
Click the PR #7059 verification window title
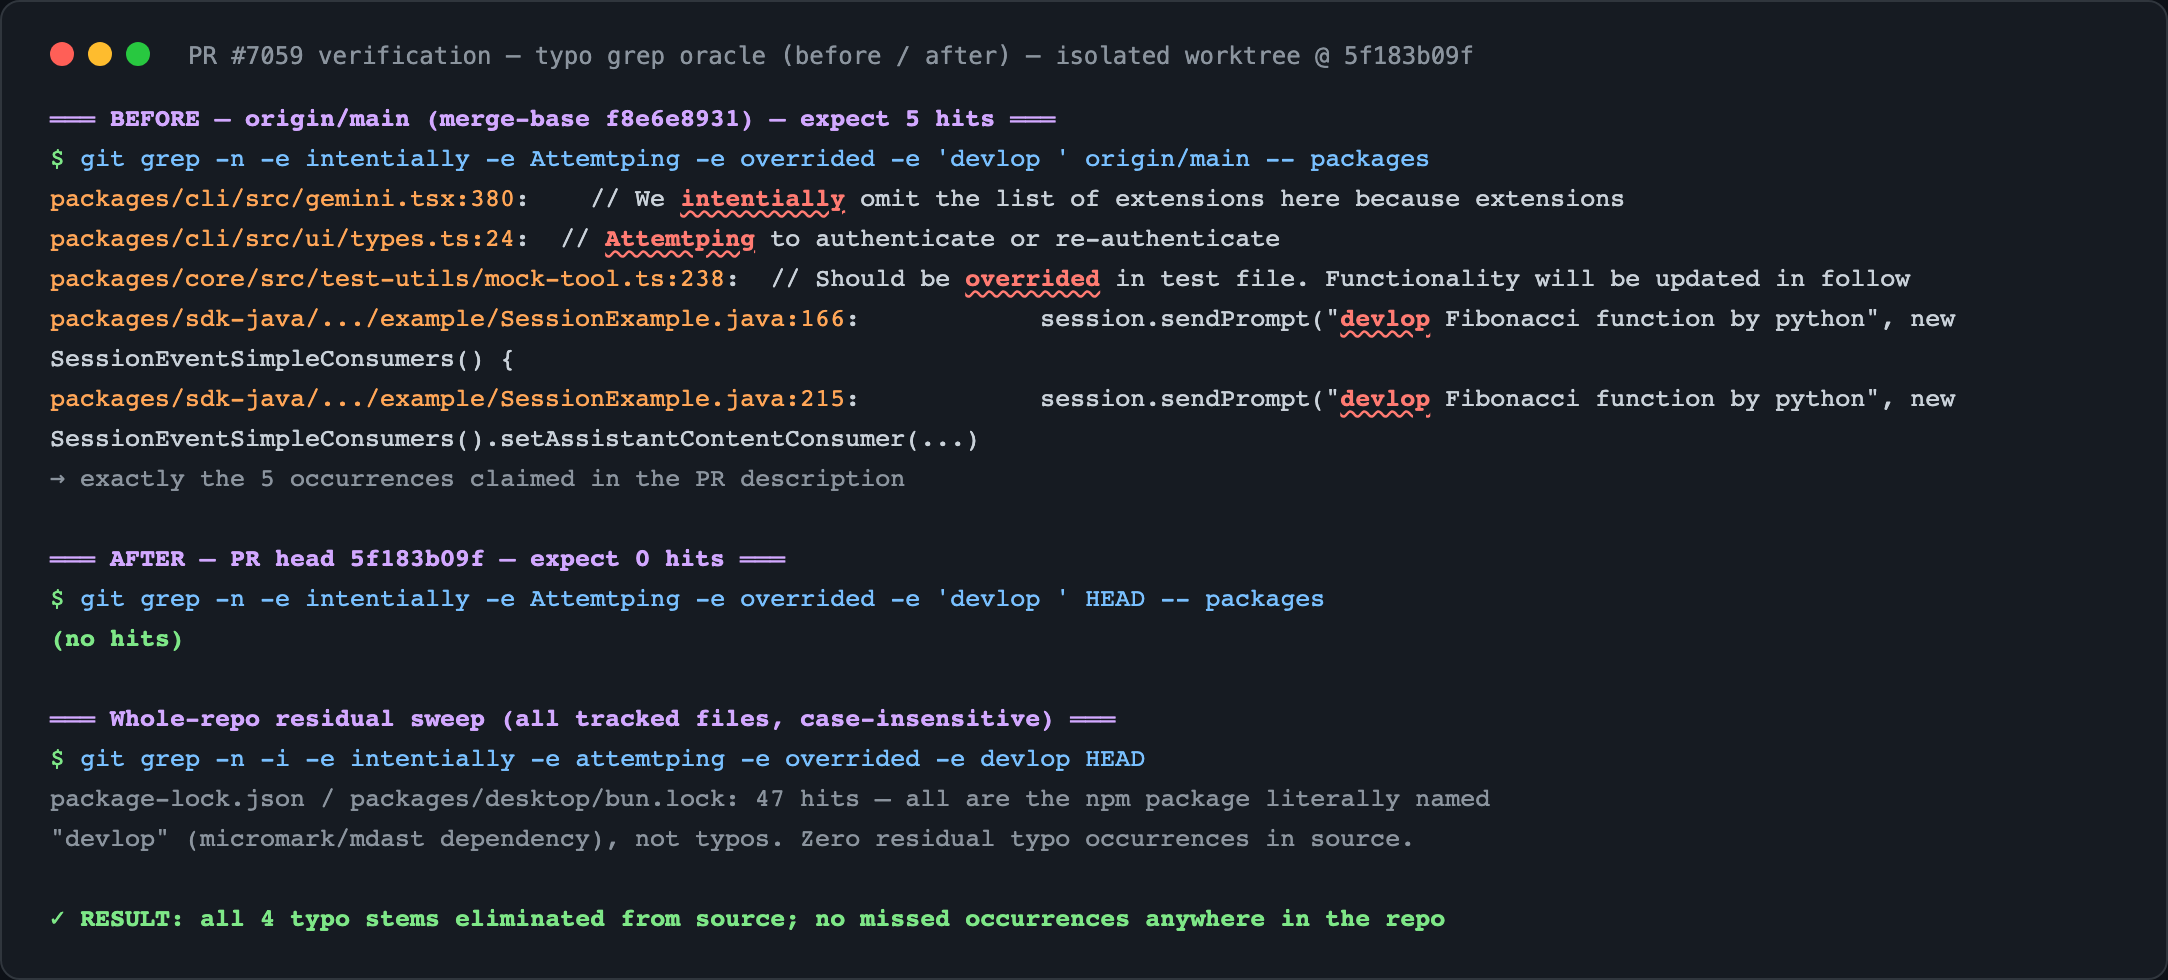click(830, 55)
